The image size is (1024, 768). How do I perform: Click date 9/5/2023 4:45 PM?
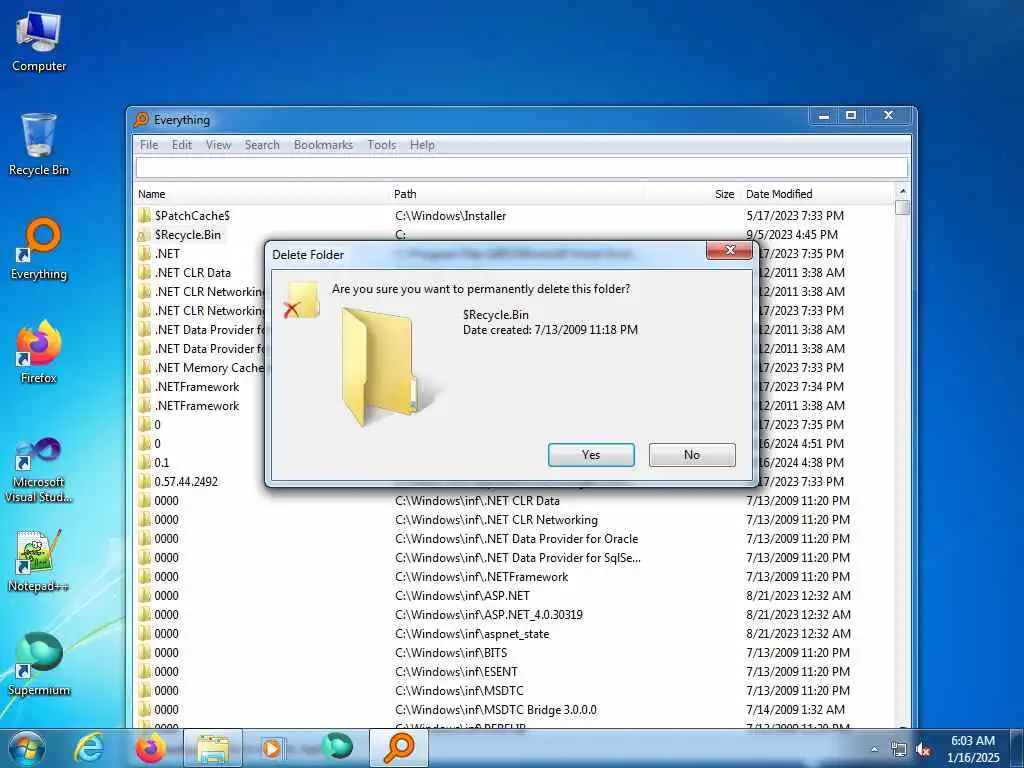tap(792, 234)
